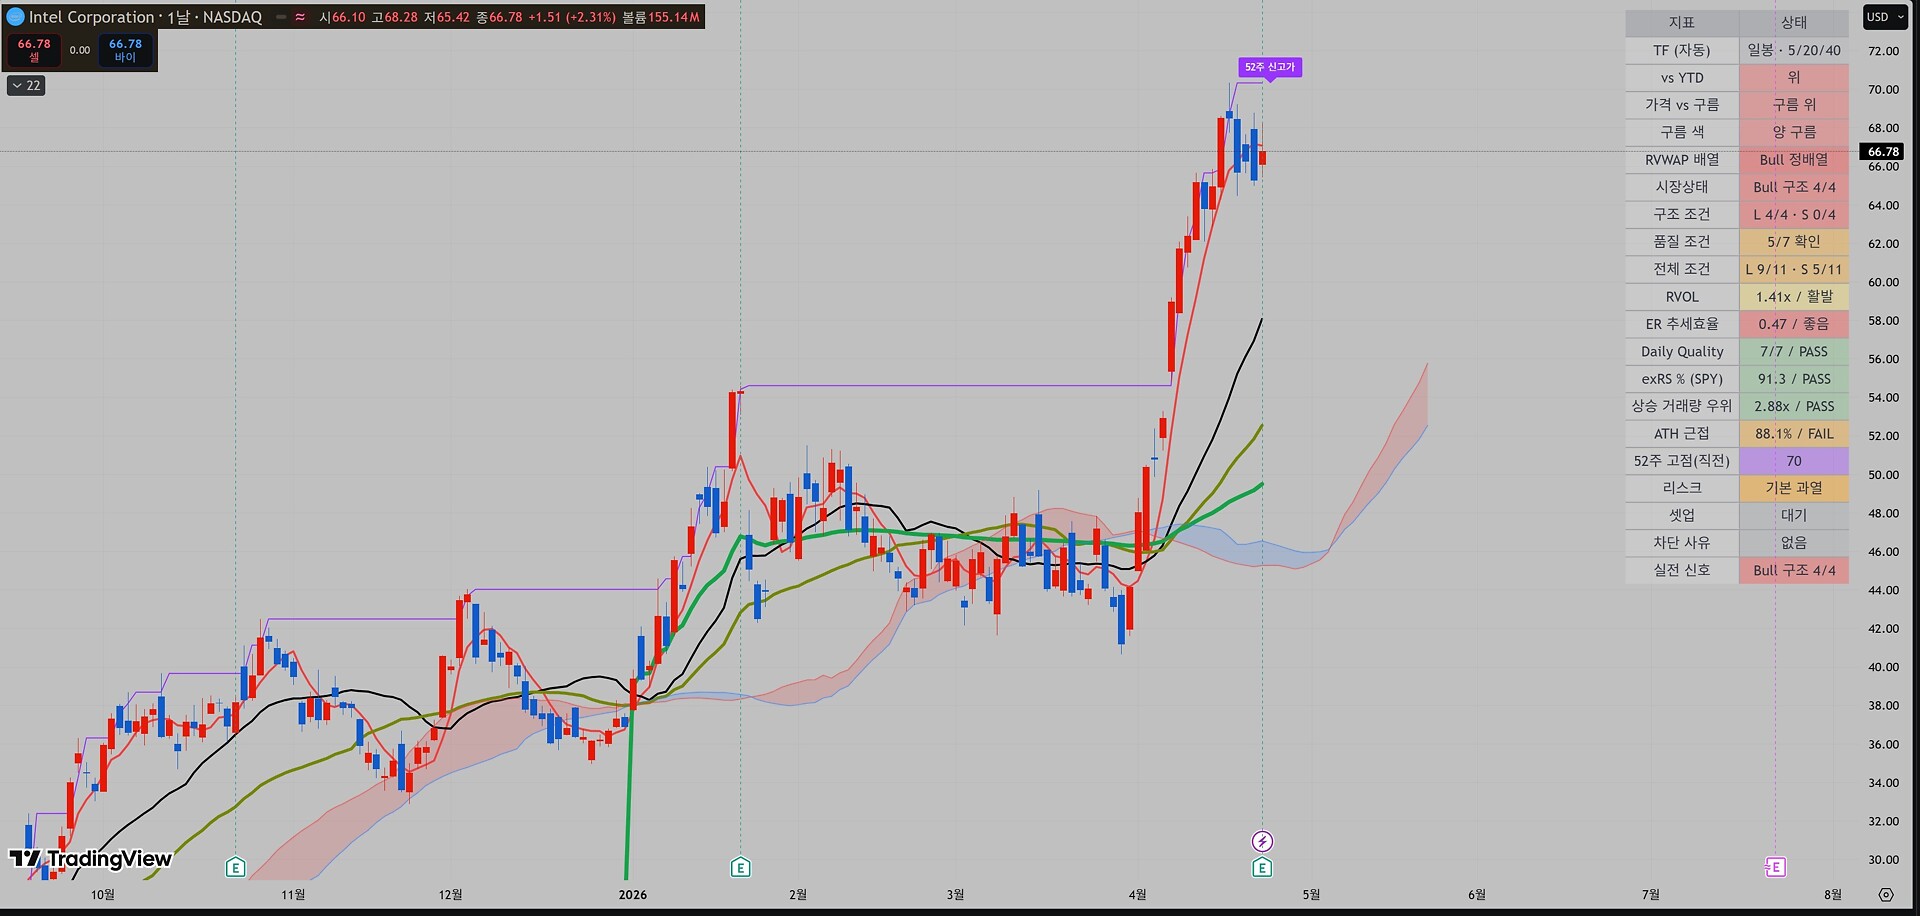The image size is (1920, 916).
Task: Click the Intel logo icon beside symbol name
Action: pos(15,17)
